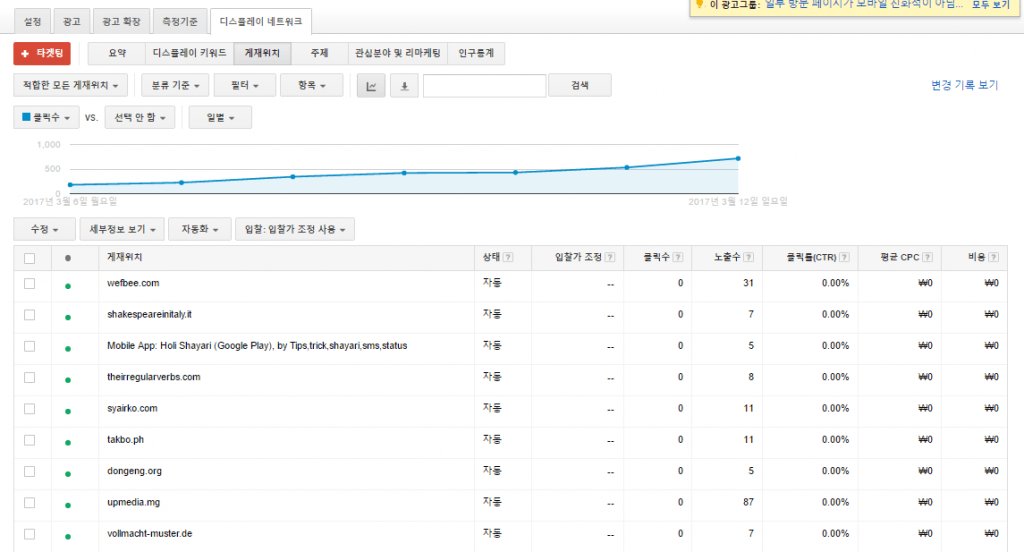Check the upmedia.mg row checkbox
This screenshot has width=1024, height=552.
(x=29, y=503)
